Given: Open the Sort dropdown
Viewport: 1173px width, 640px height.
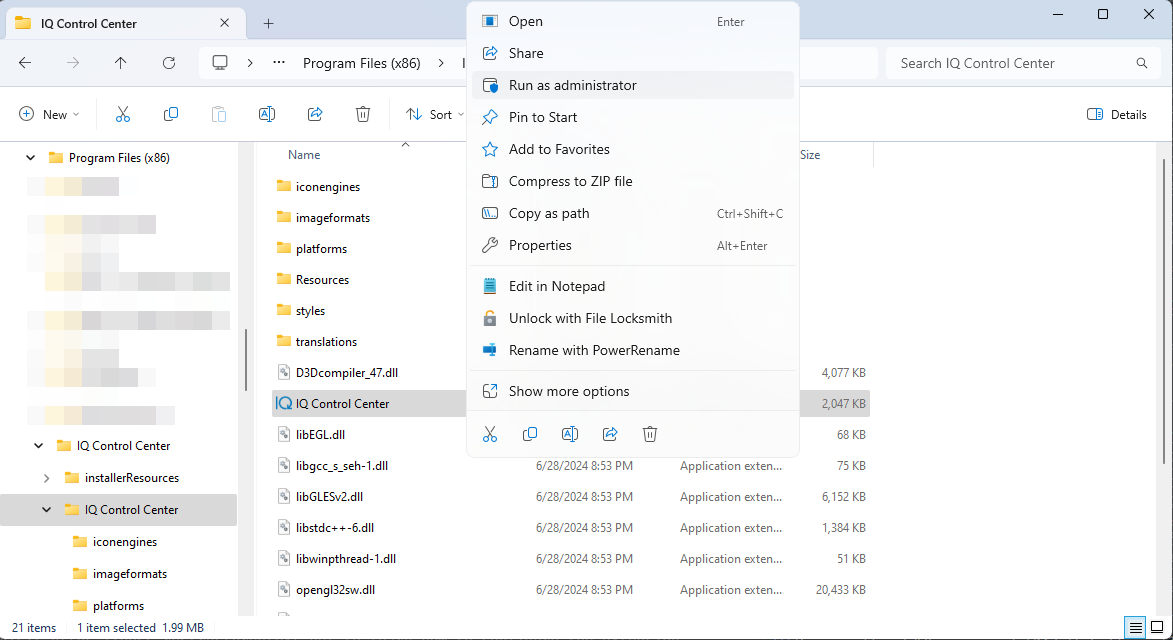Looking at the screenshot, I should click(435, 114).
